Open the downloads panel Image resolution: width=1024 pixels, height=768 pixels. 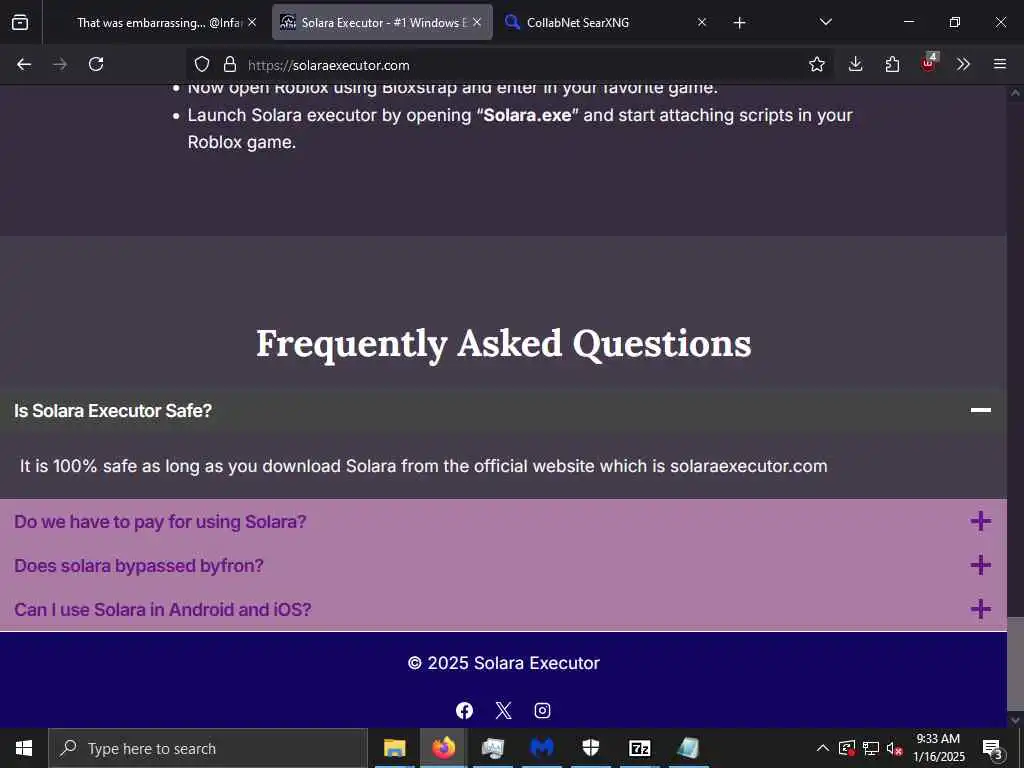pyautogui.click(x=856, y=64)
